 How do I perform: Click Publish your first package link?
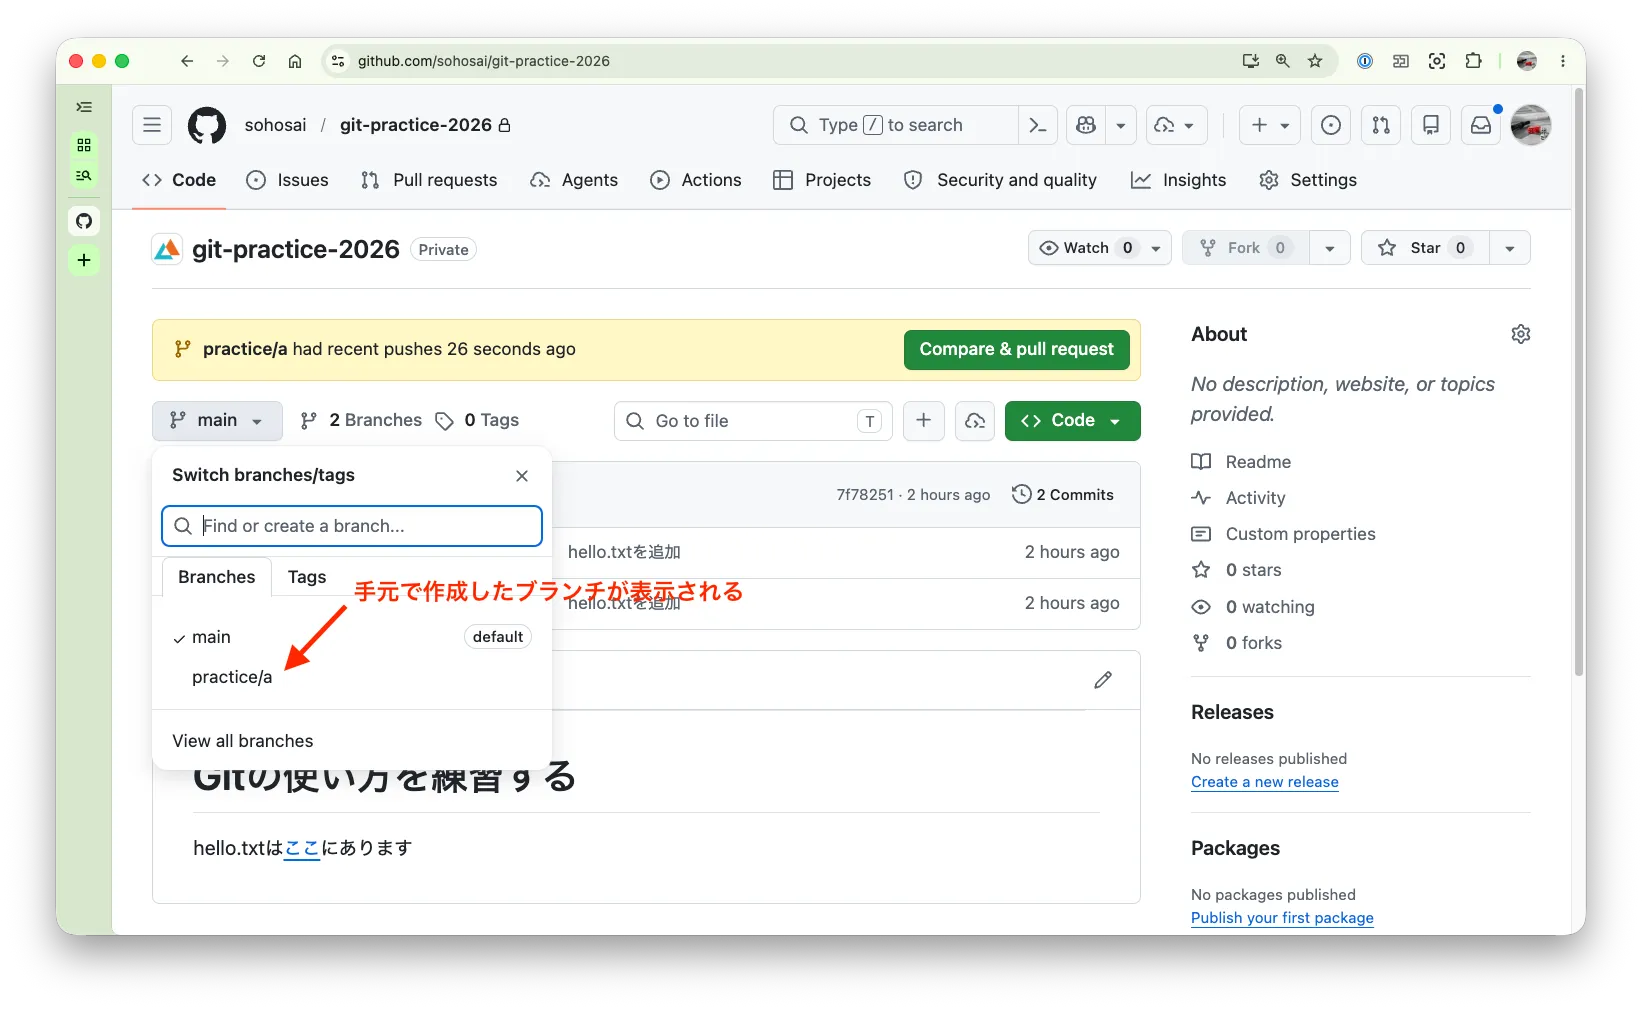click(x=1282, y=918)
